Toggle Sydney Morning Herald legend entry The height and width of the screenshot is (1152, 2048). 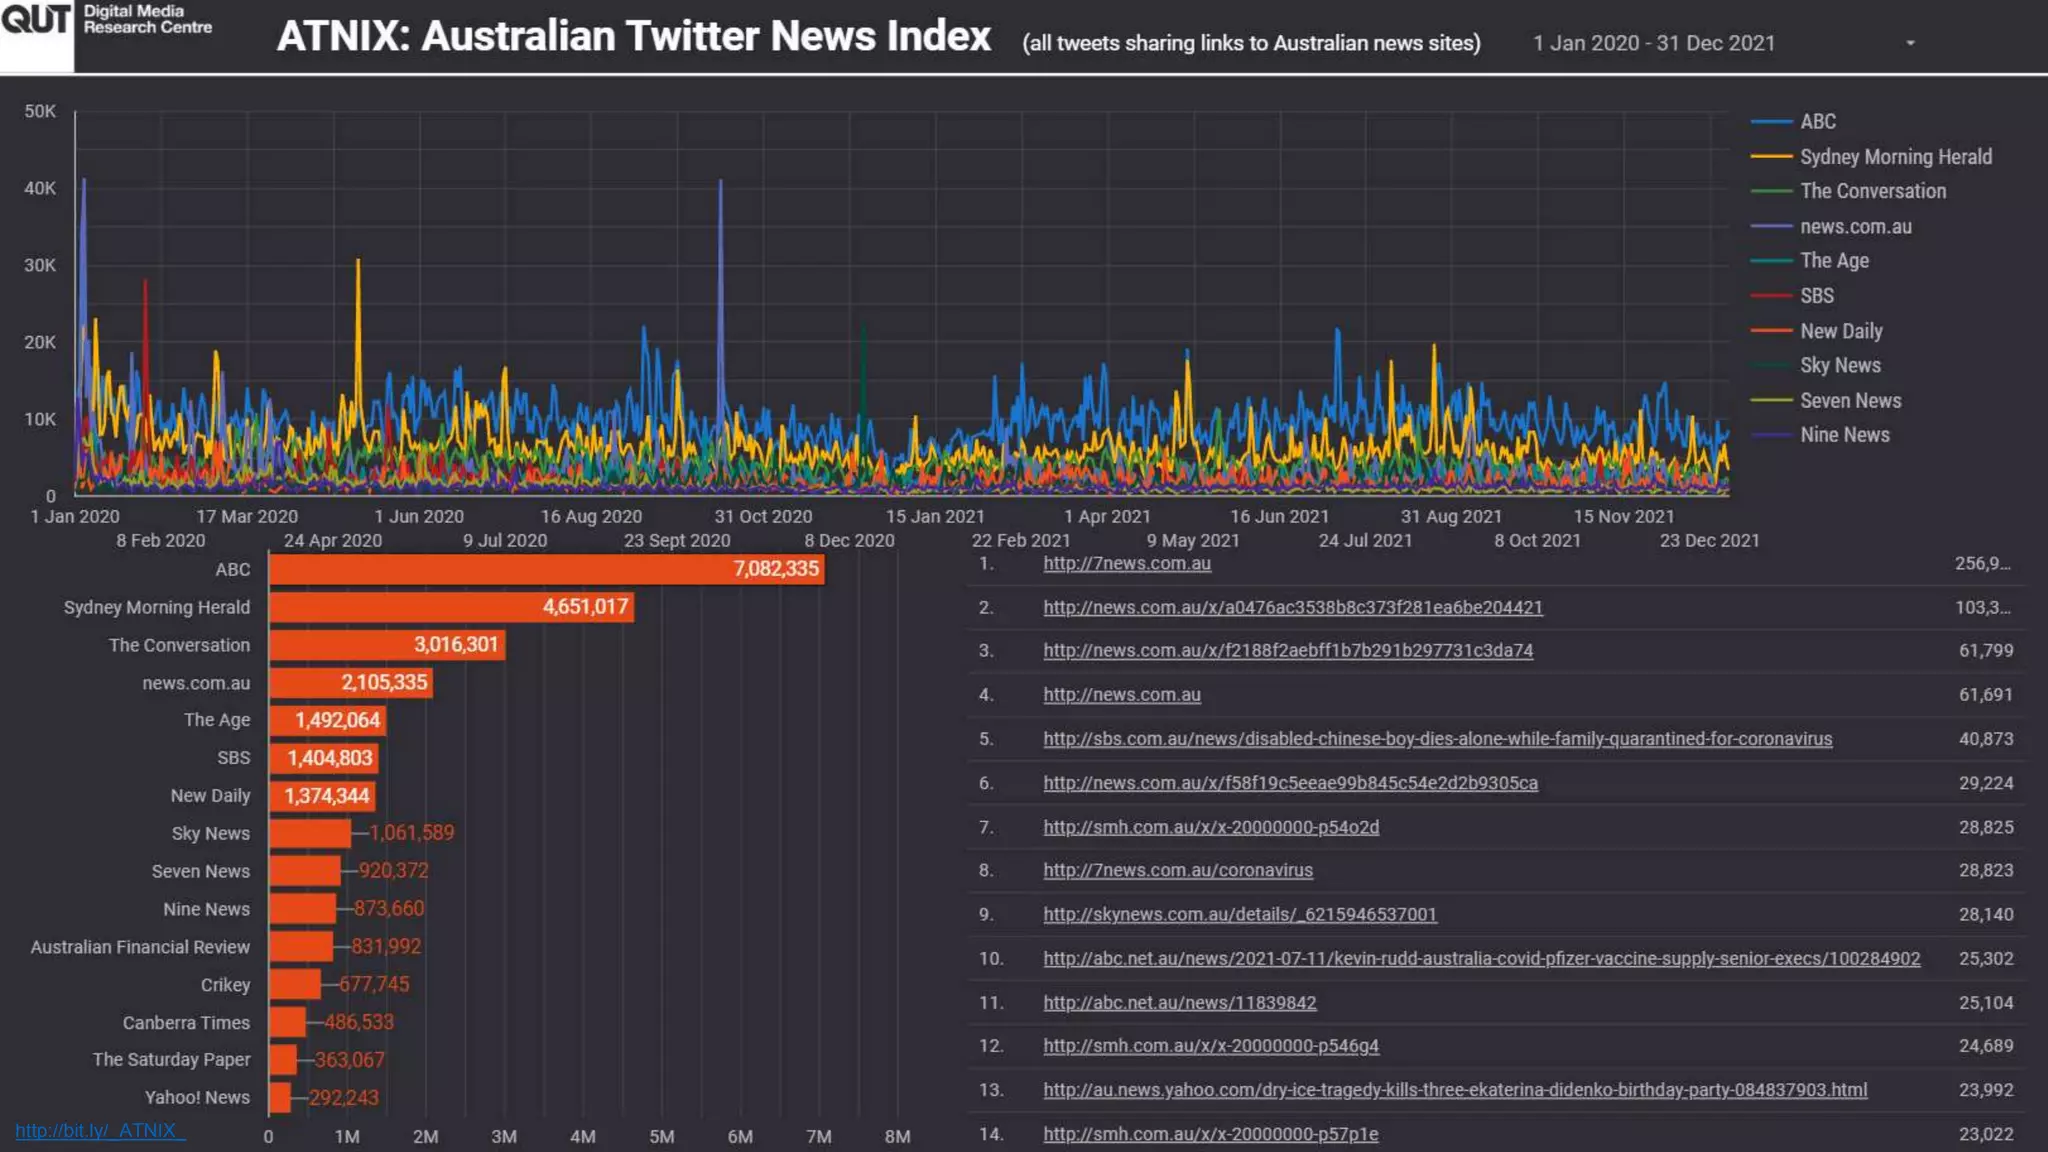(1895, 157)
